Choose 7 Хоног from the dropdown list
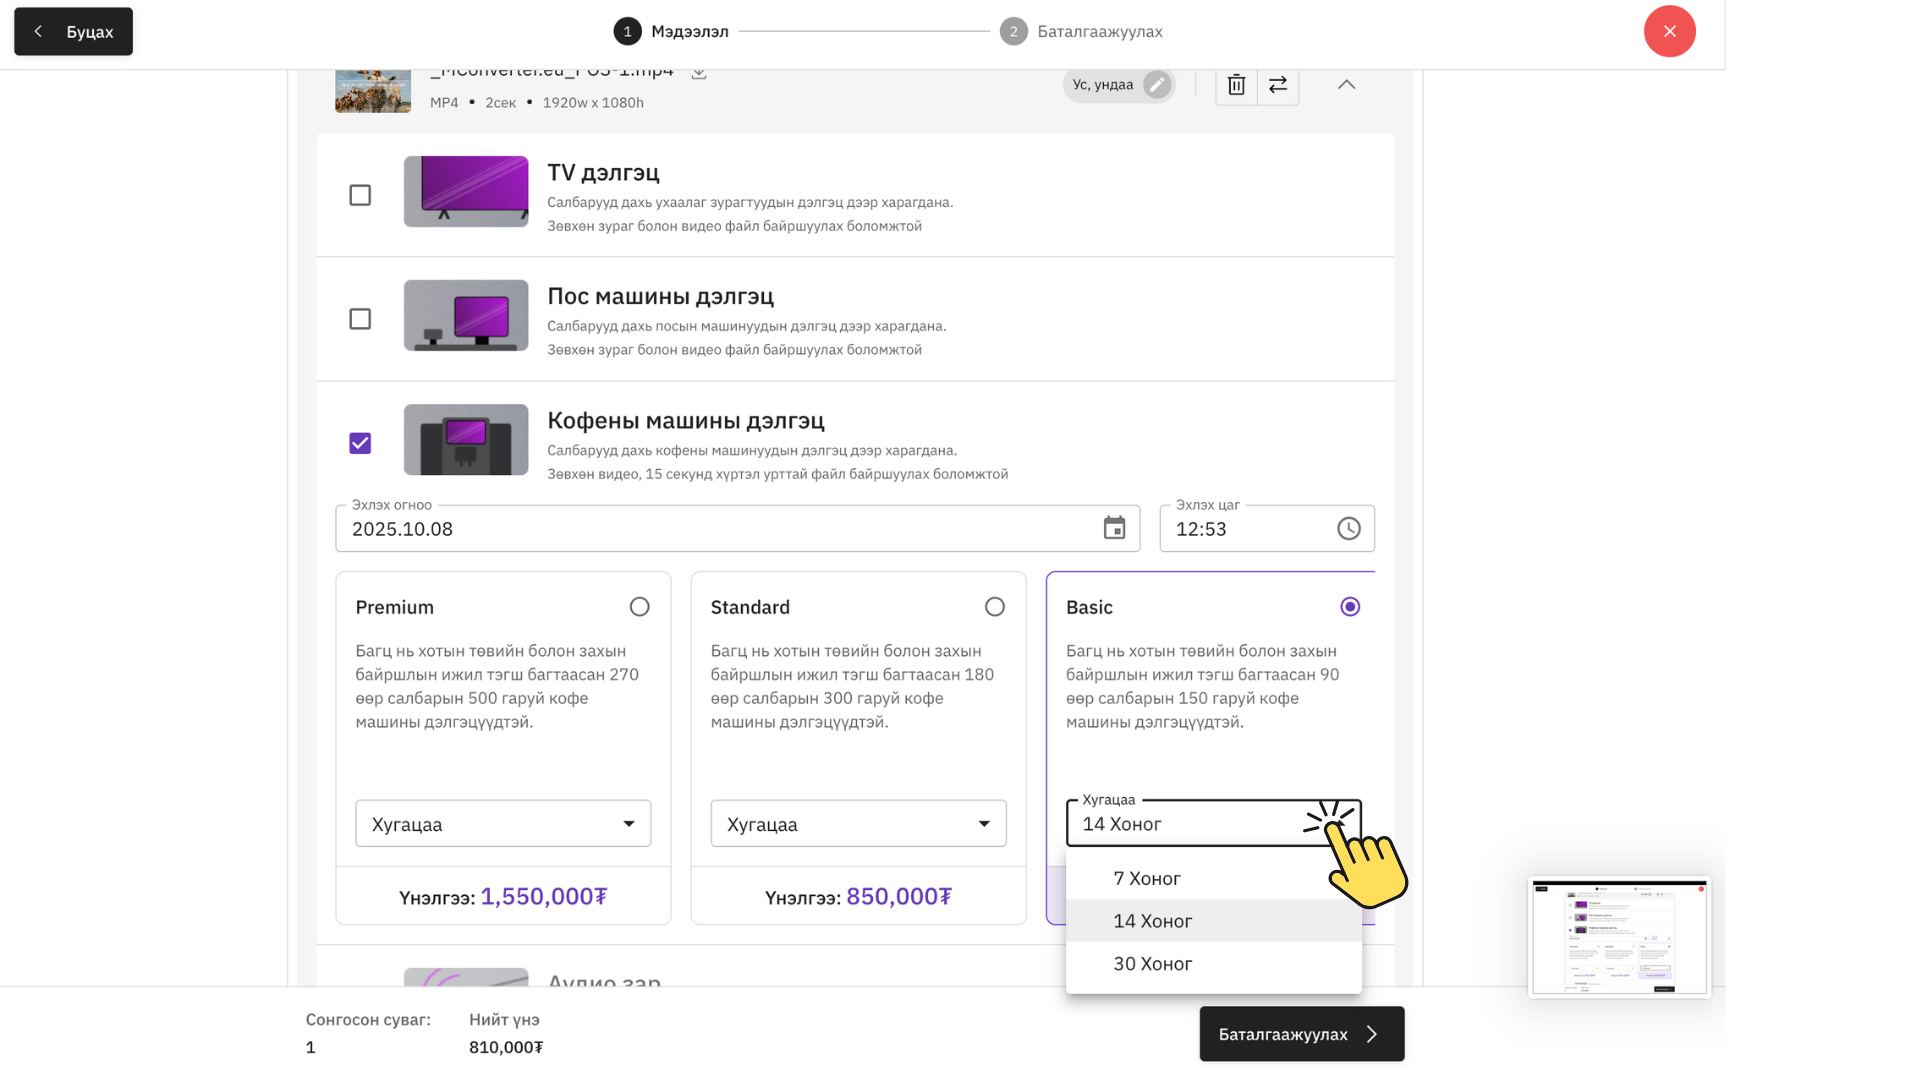 click(1147, 878)
